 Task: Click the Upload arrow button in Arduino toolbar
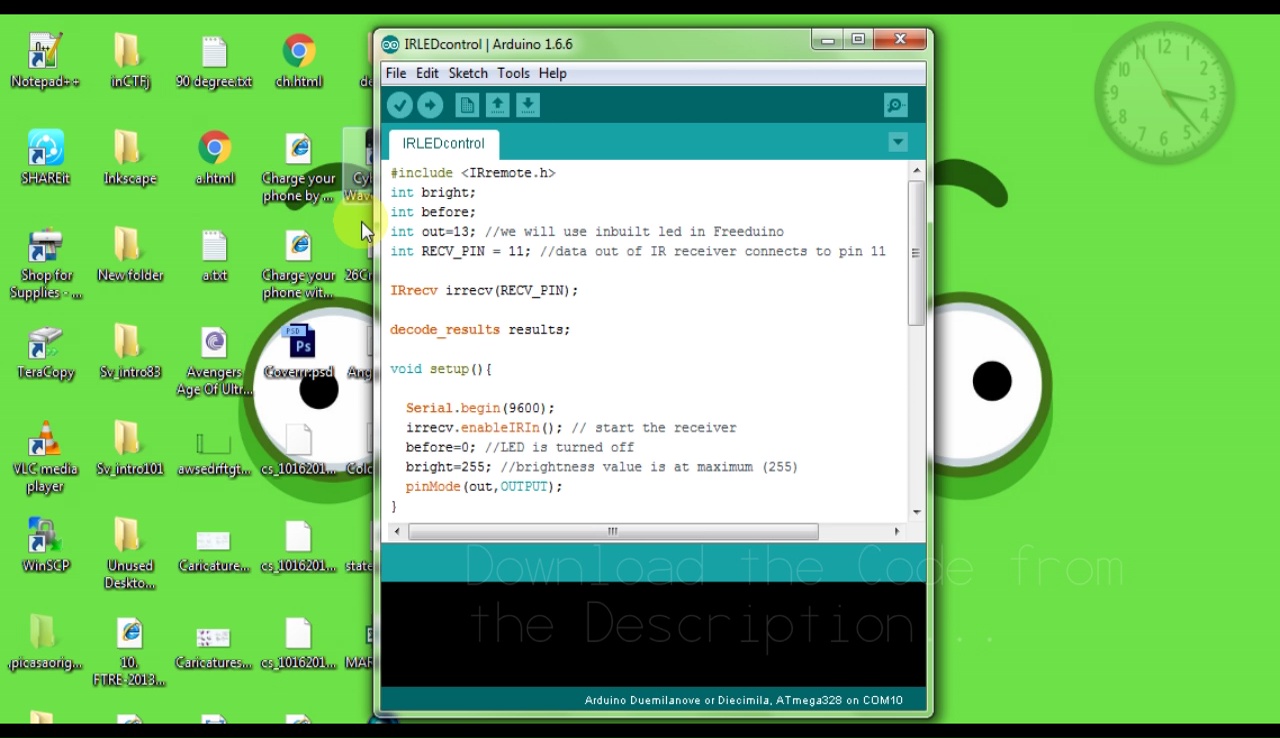[x=430, y=105]
